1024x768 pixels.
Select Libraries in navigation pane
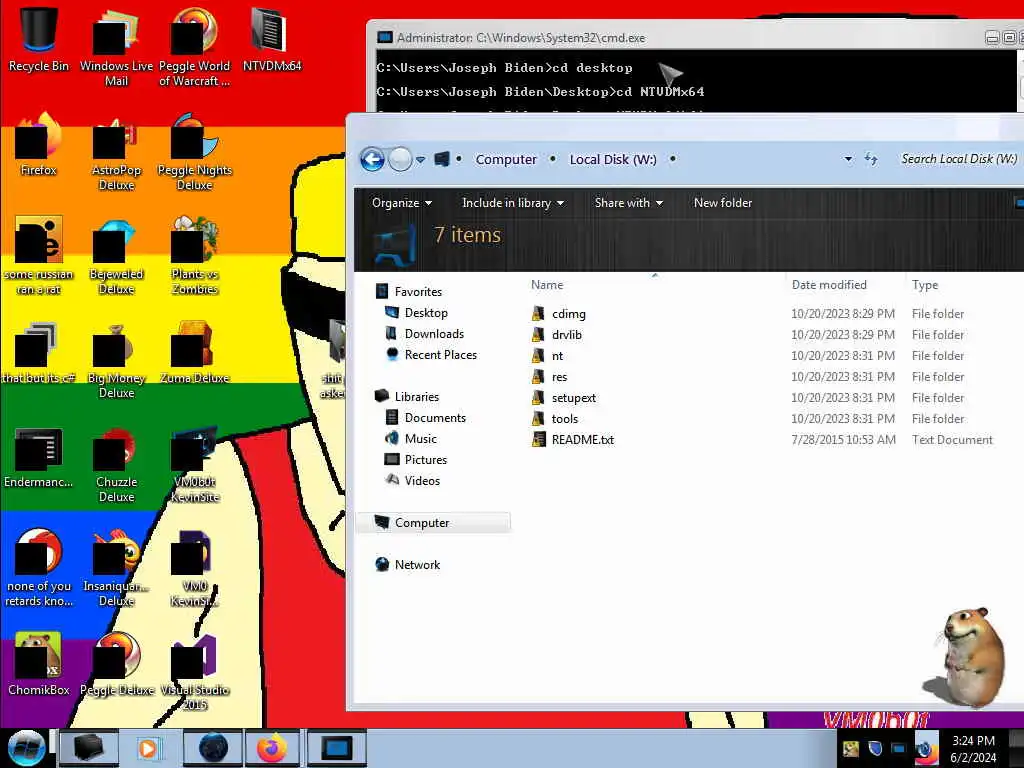[408, 396]
